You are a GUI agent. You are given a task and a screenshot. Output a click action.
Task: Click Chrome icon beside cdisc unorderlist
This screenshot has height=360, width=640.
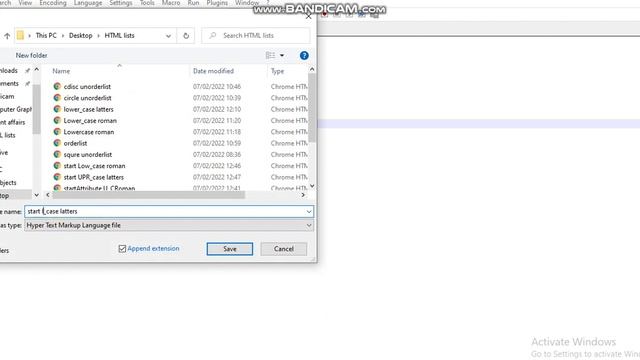click(x=57, y=87)
